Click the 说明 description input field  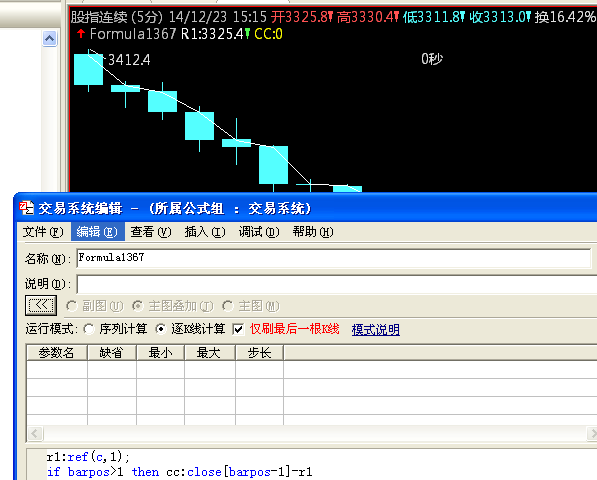[x=337, y=284]
